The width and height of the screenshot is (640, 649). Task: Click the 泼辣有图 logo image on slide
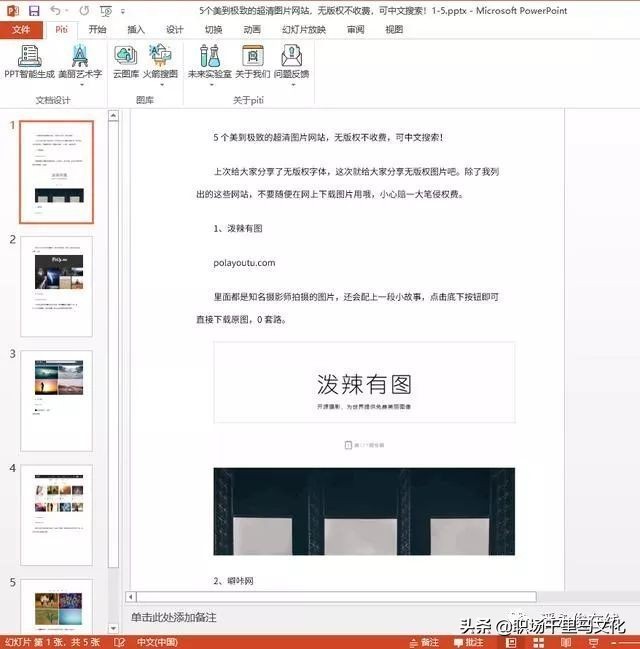click(x=364, y=382)
